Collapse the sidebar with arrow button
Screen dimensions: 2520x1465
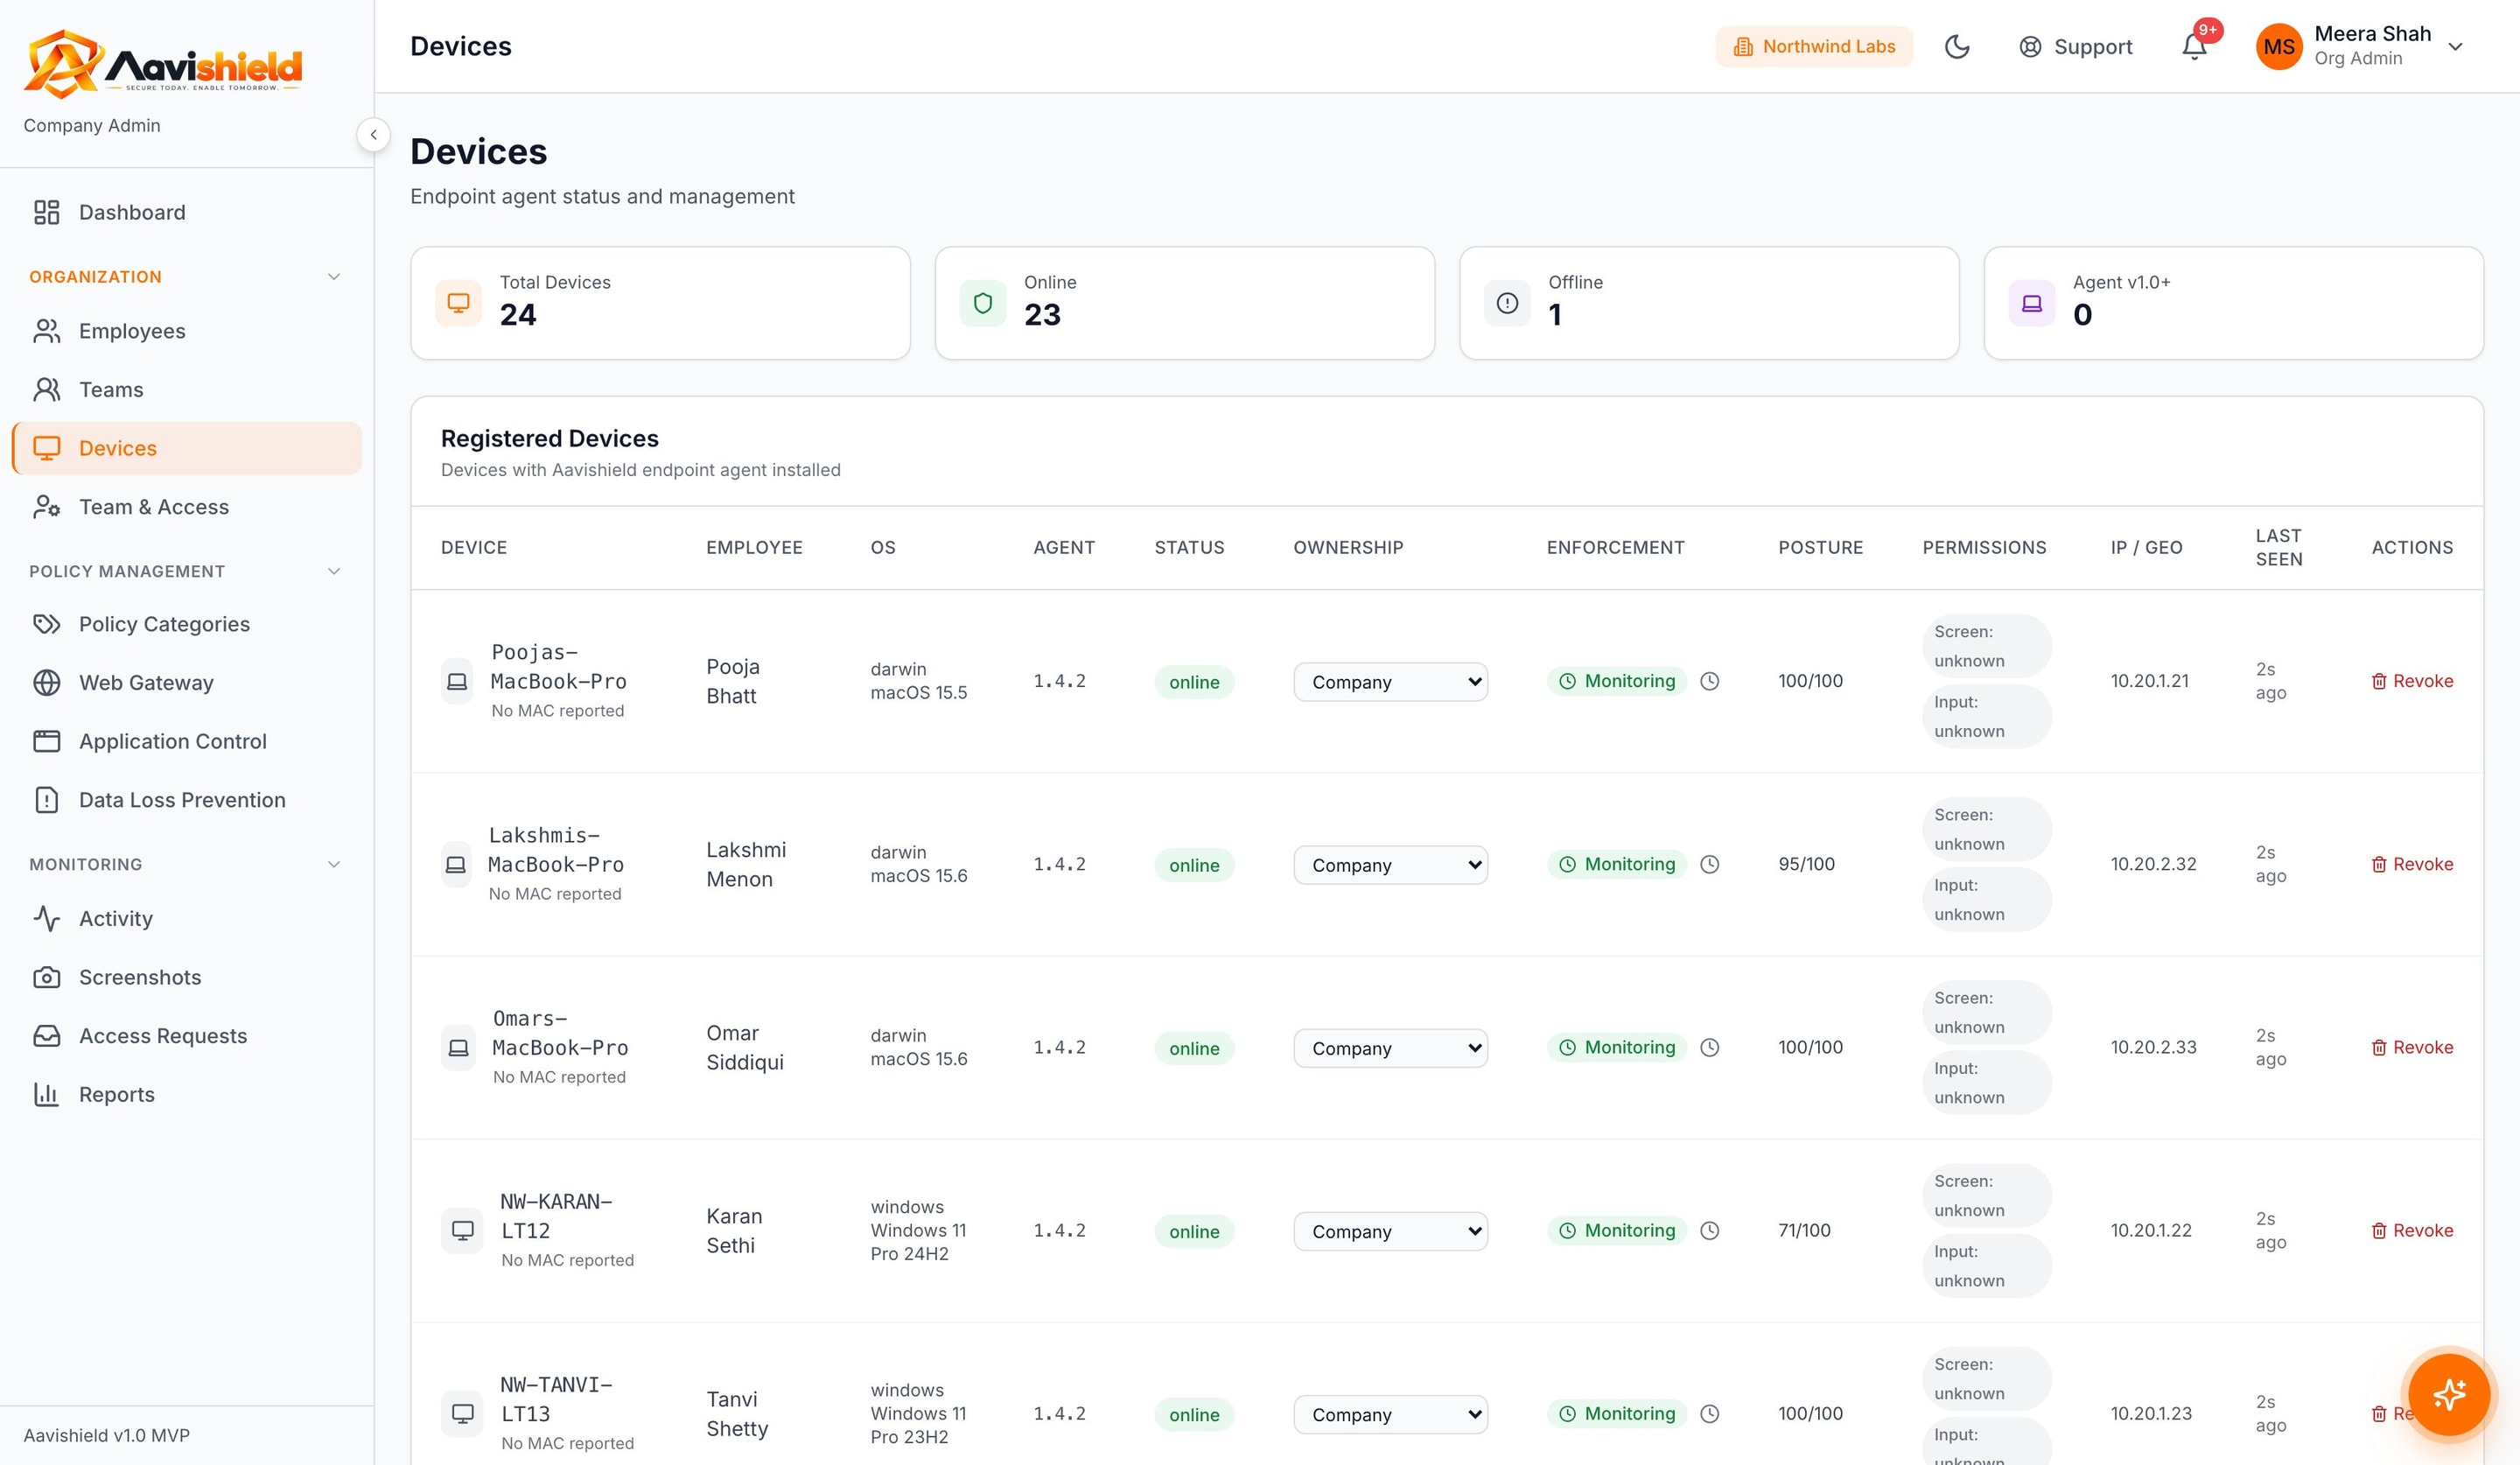point(373,134)
